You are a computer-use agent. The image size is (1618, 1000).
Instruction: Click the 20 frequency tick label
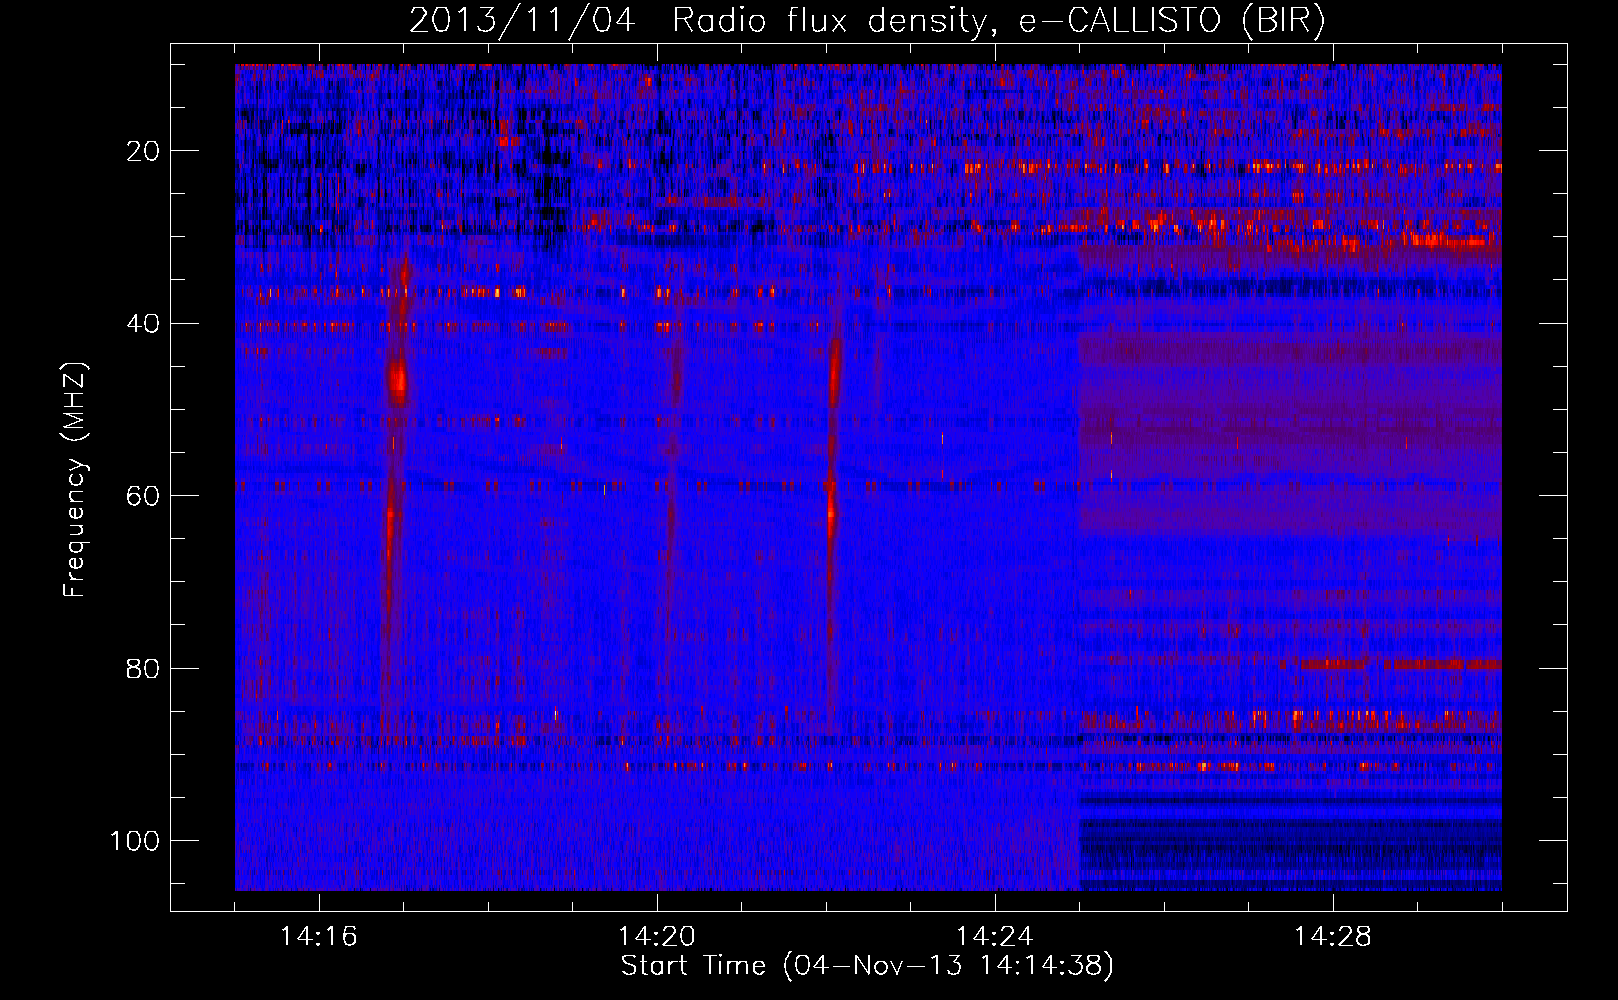(x=144, y=151)
